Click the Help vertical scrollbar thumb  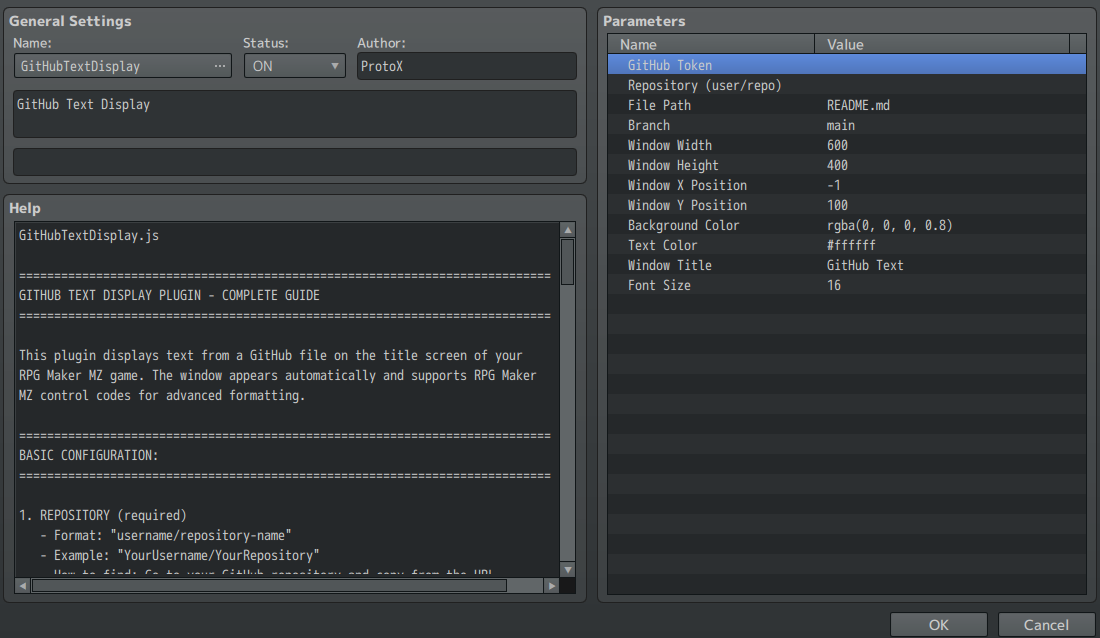point(568,262)
